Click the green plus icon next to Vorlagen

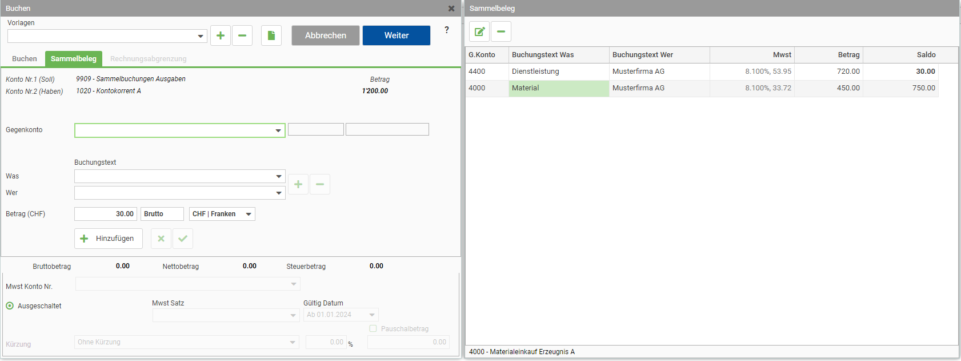221,36
